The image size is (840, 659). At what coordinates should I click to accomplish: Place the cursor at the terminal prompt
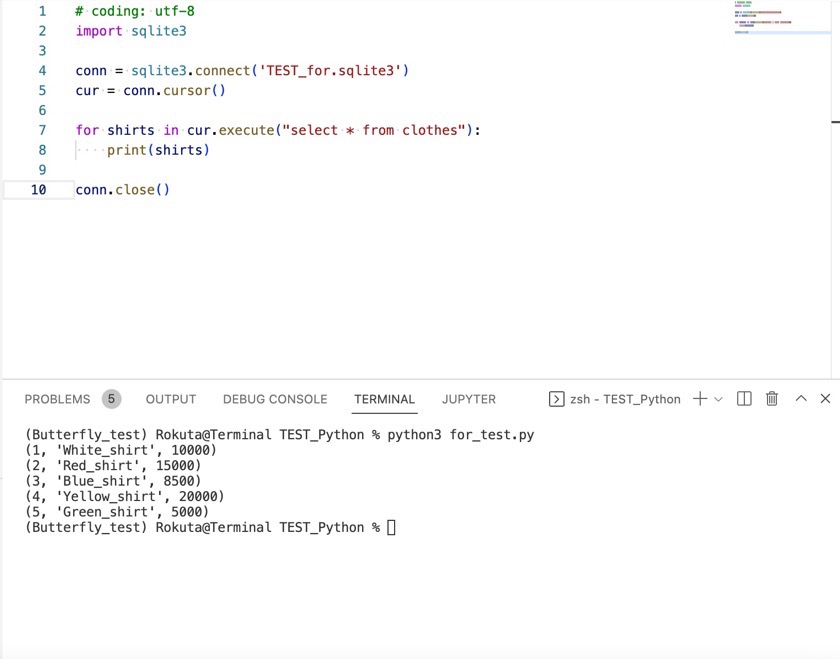391,527
